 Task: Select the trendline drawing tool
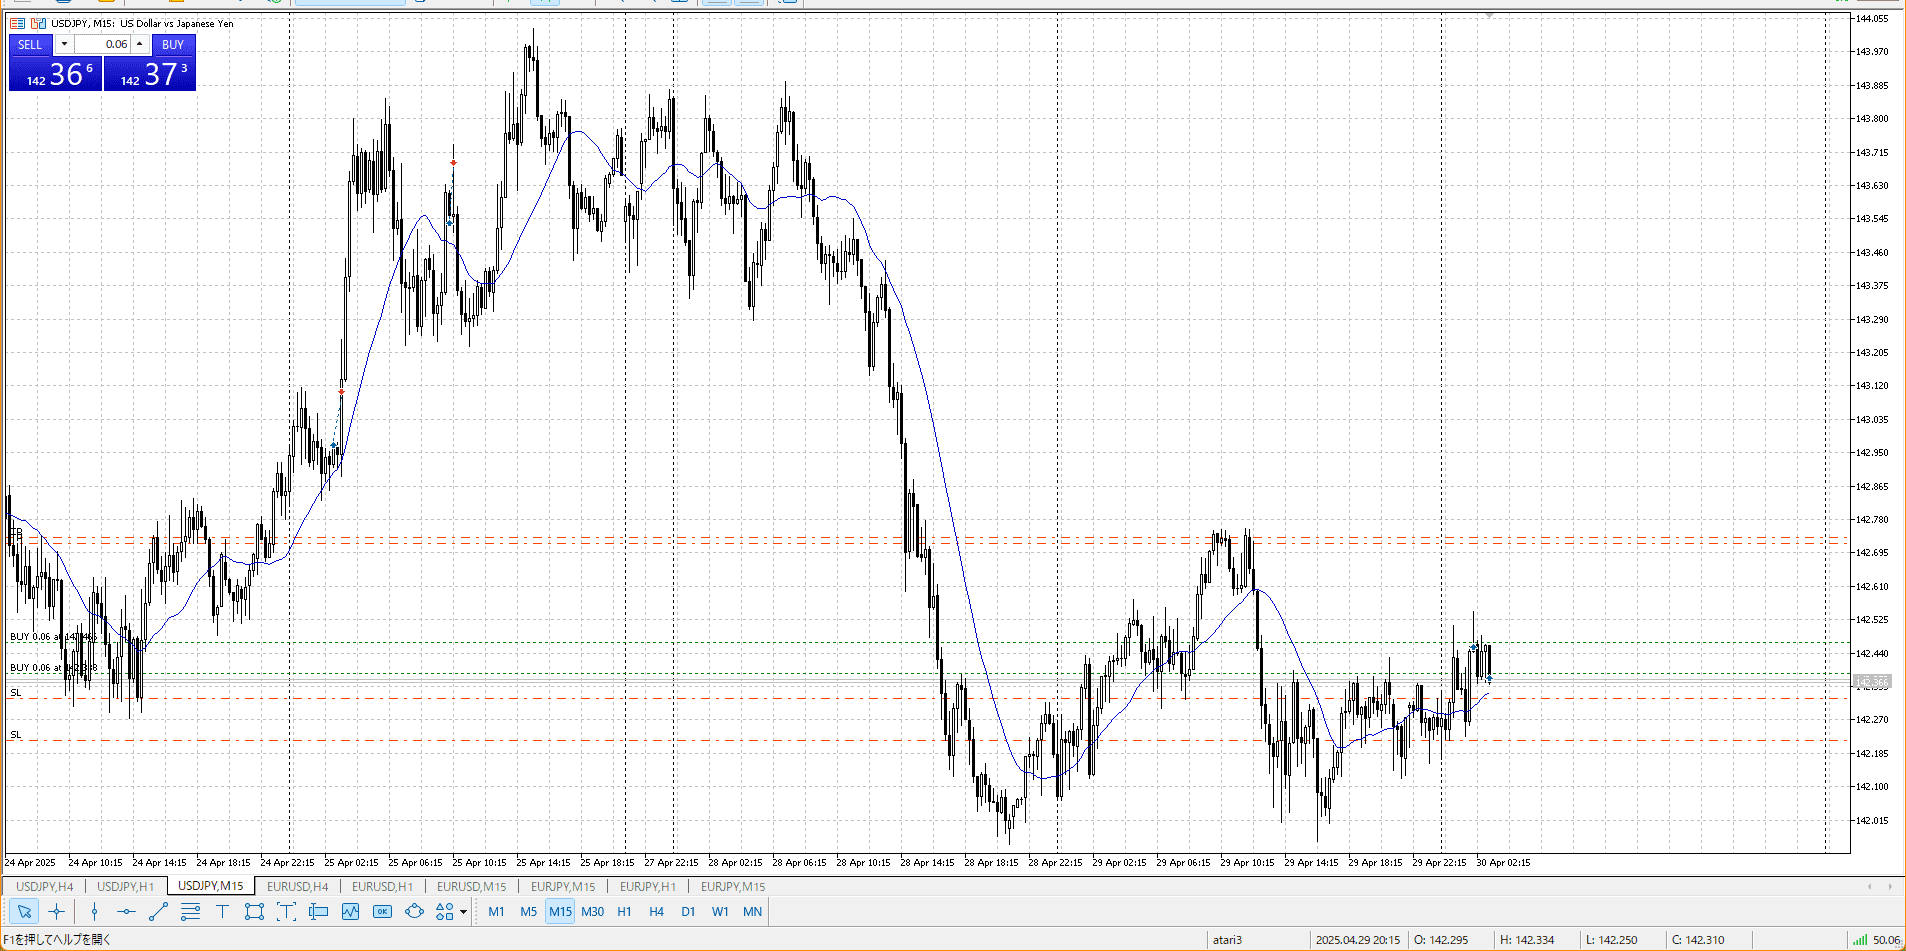pos(158,911)
